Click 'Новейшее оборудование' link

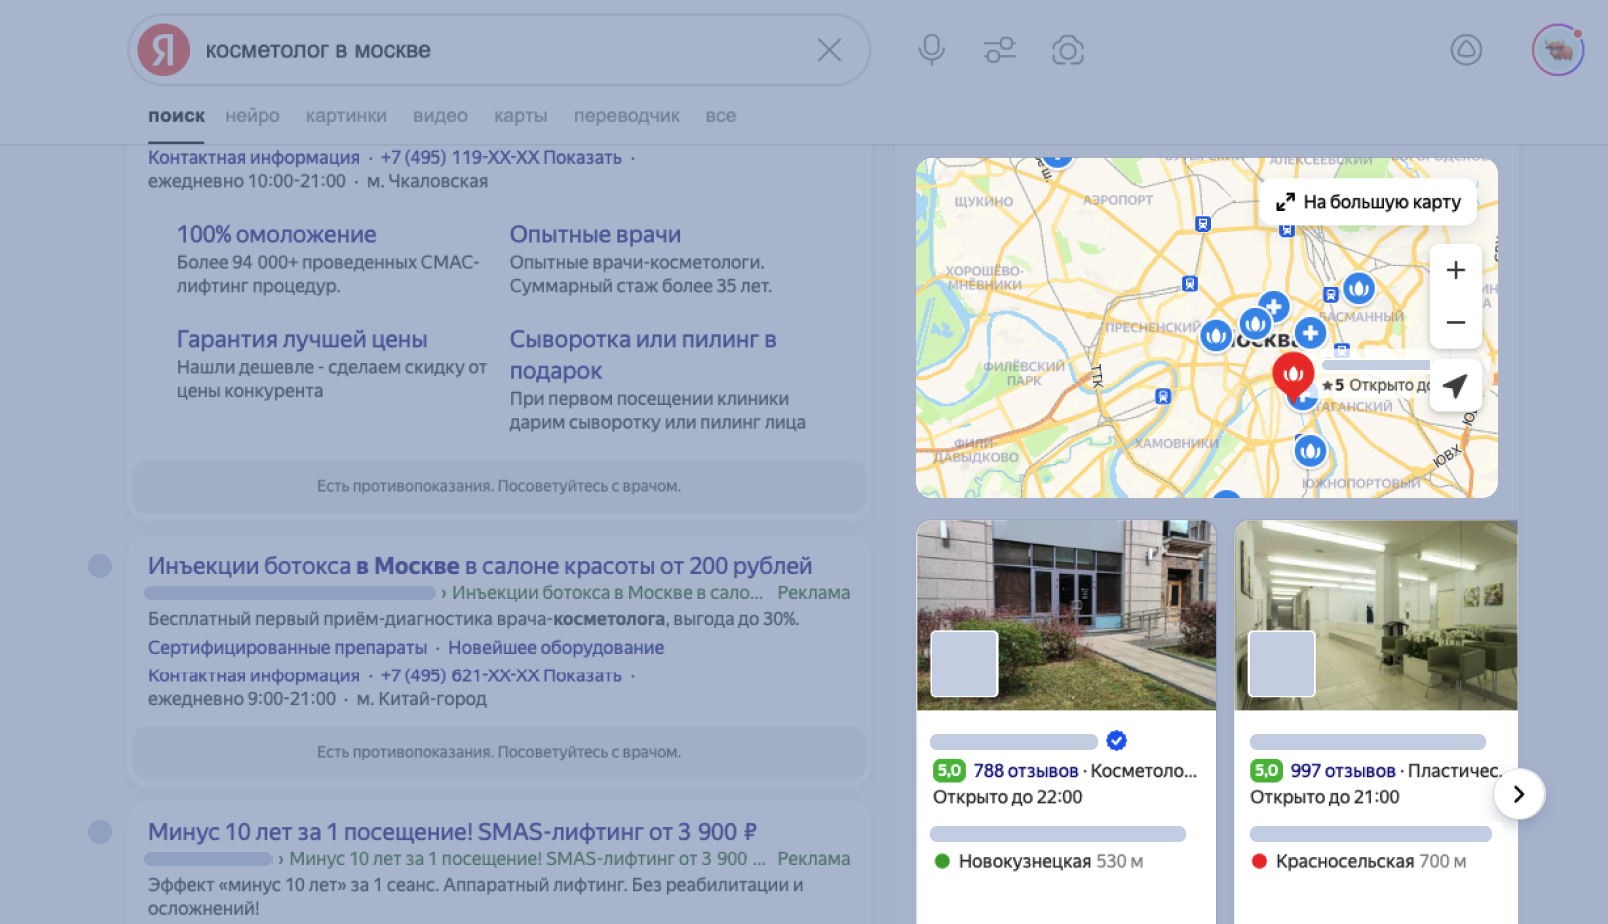tap(556, 647)
